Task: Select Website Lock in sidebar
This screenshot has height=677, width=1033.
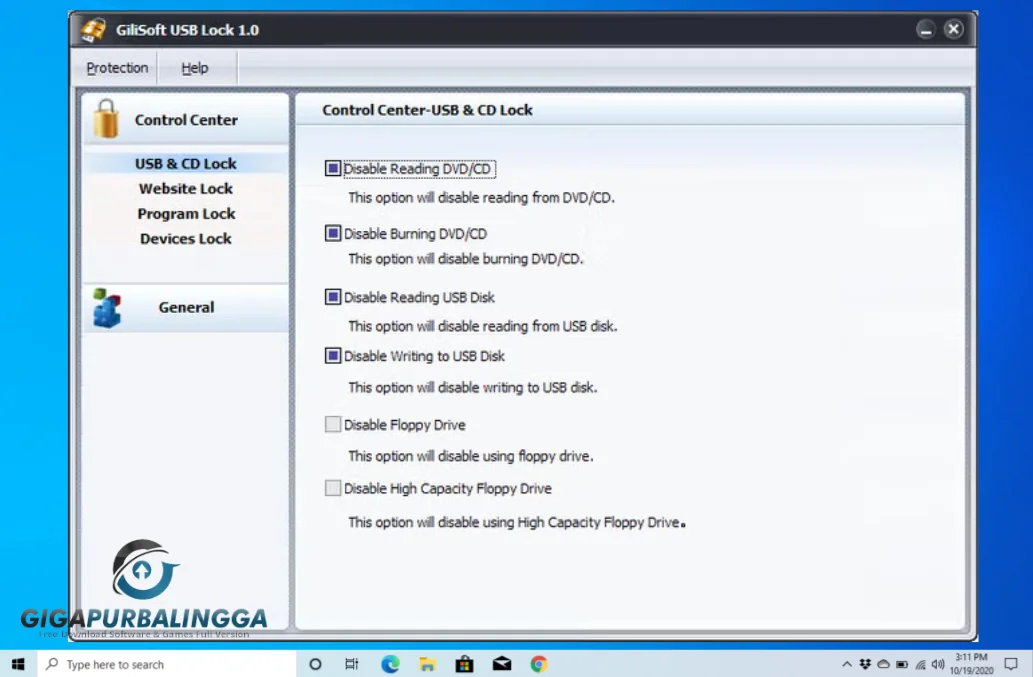Action: (x=186, y=188)
